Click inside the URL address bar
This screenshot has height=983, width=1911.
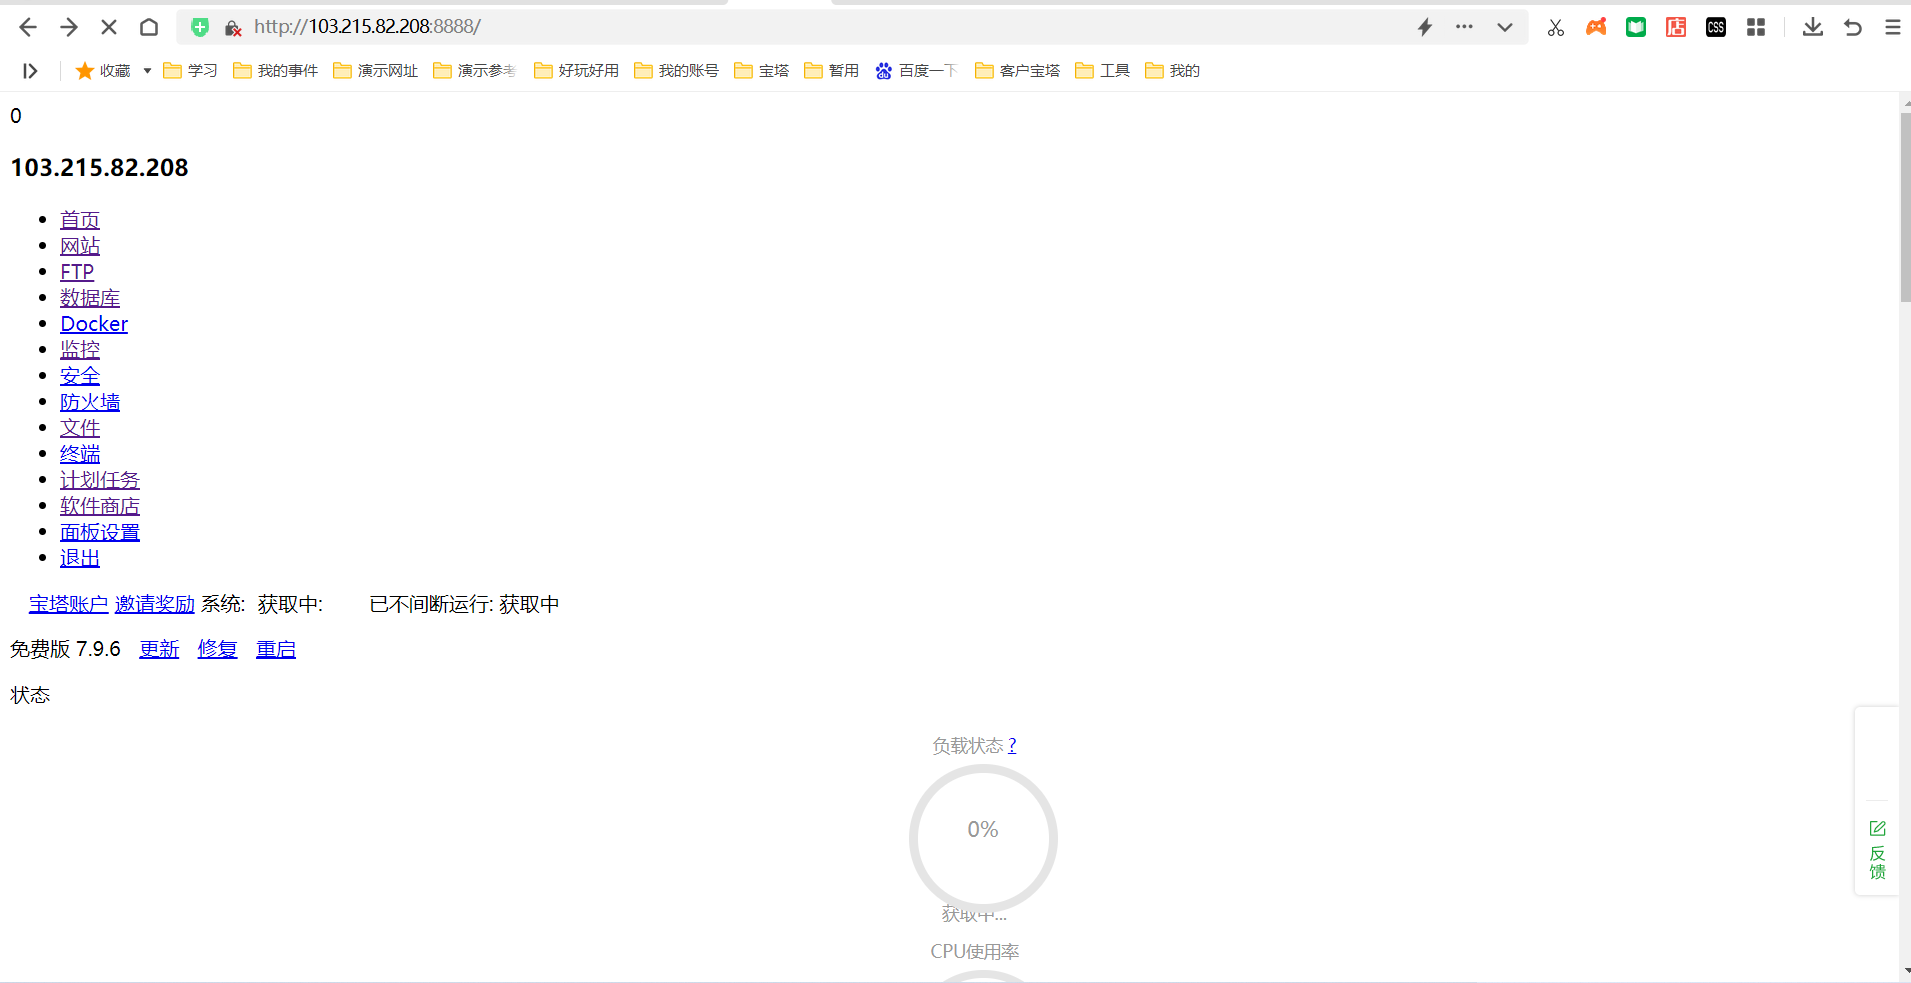(x=600, y=27)
